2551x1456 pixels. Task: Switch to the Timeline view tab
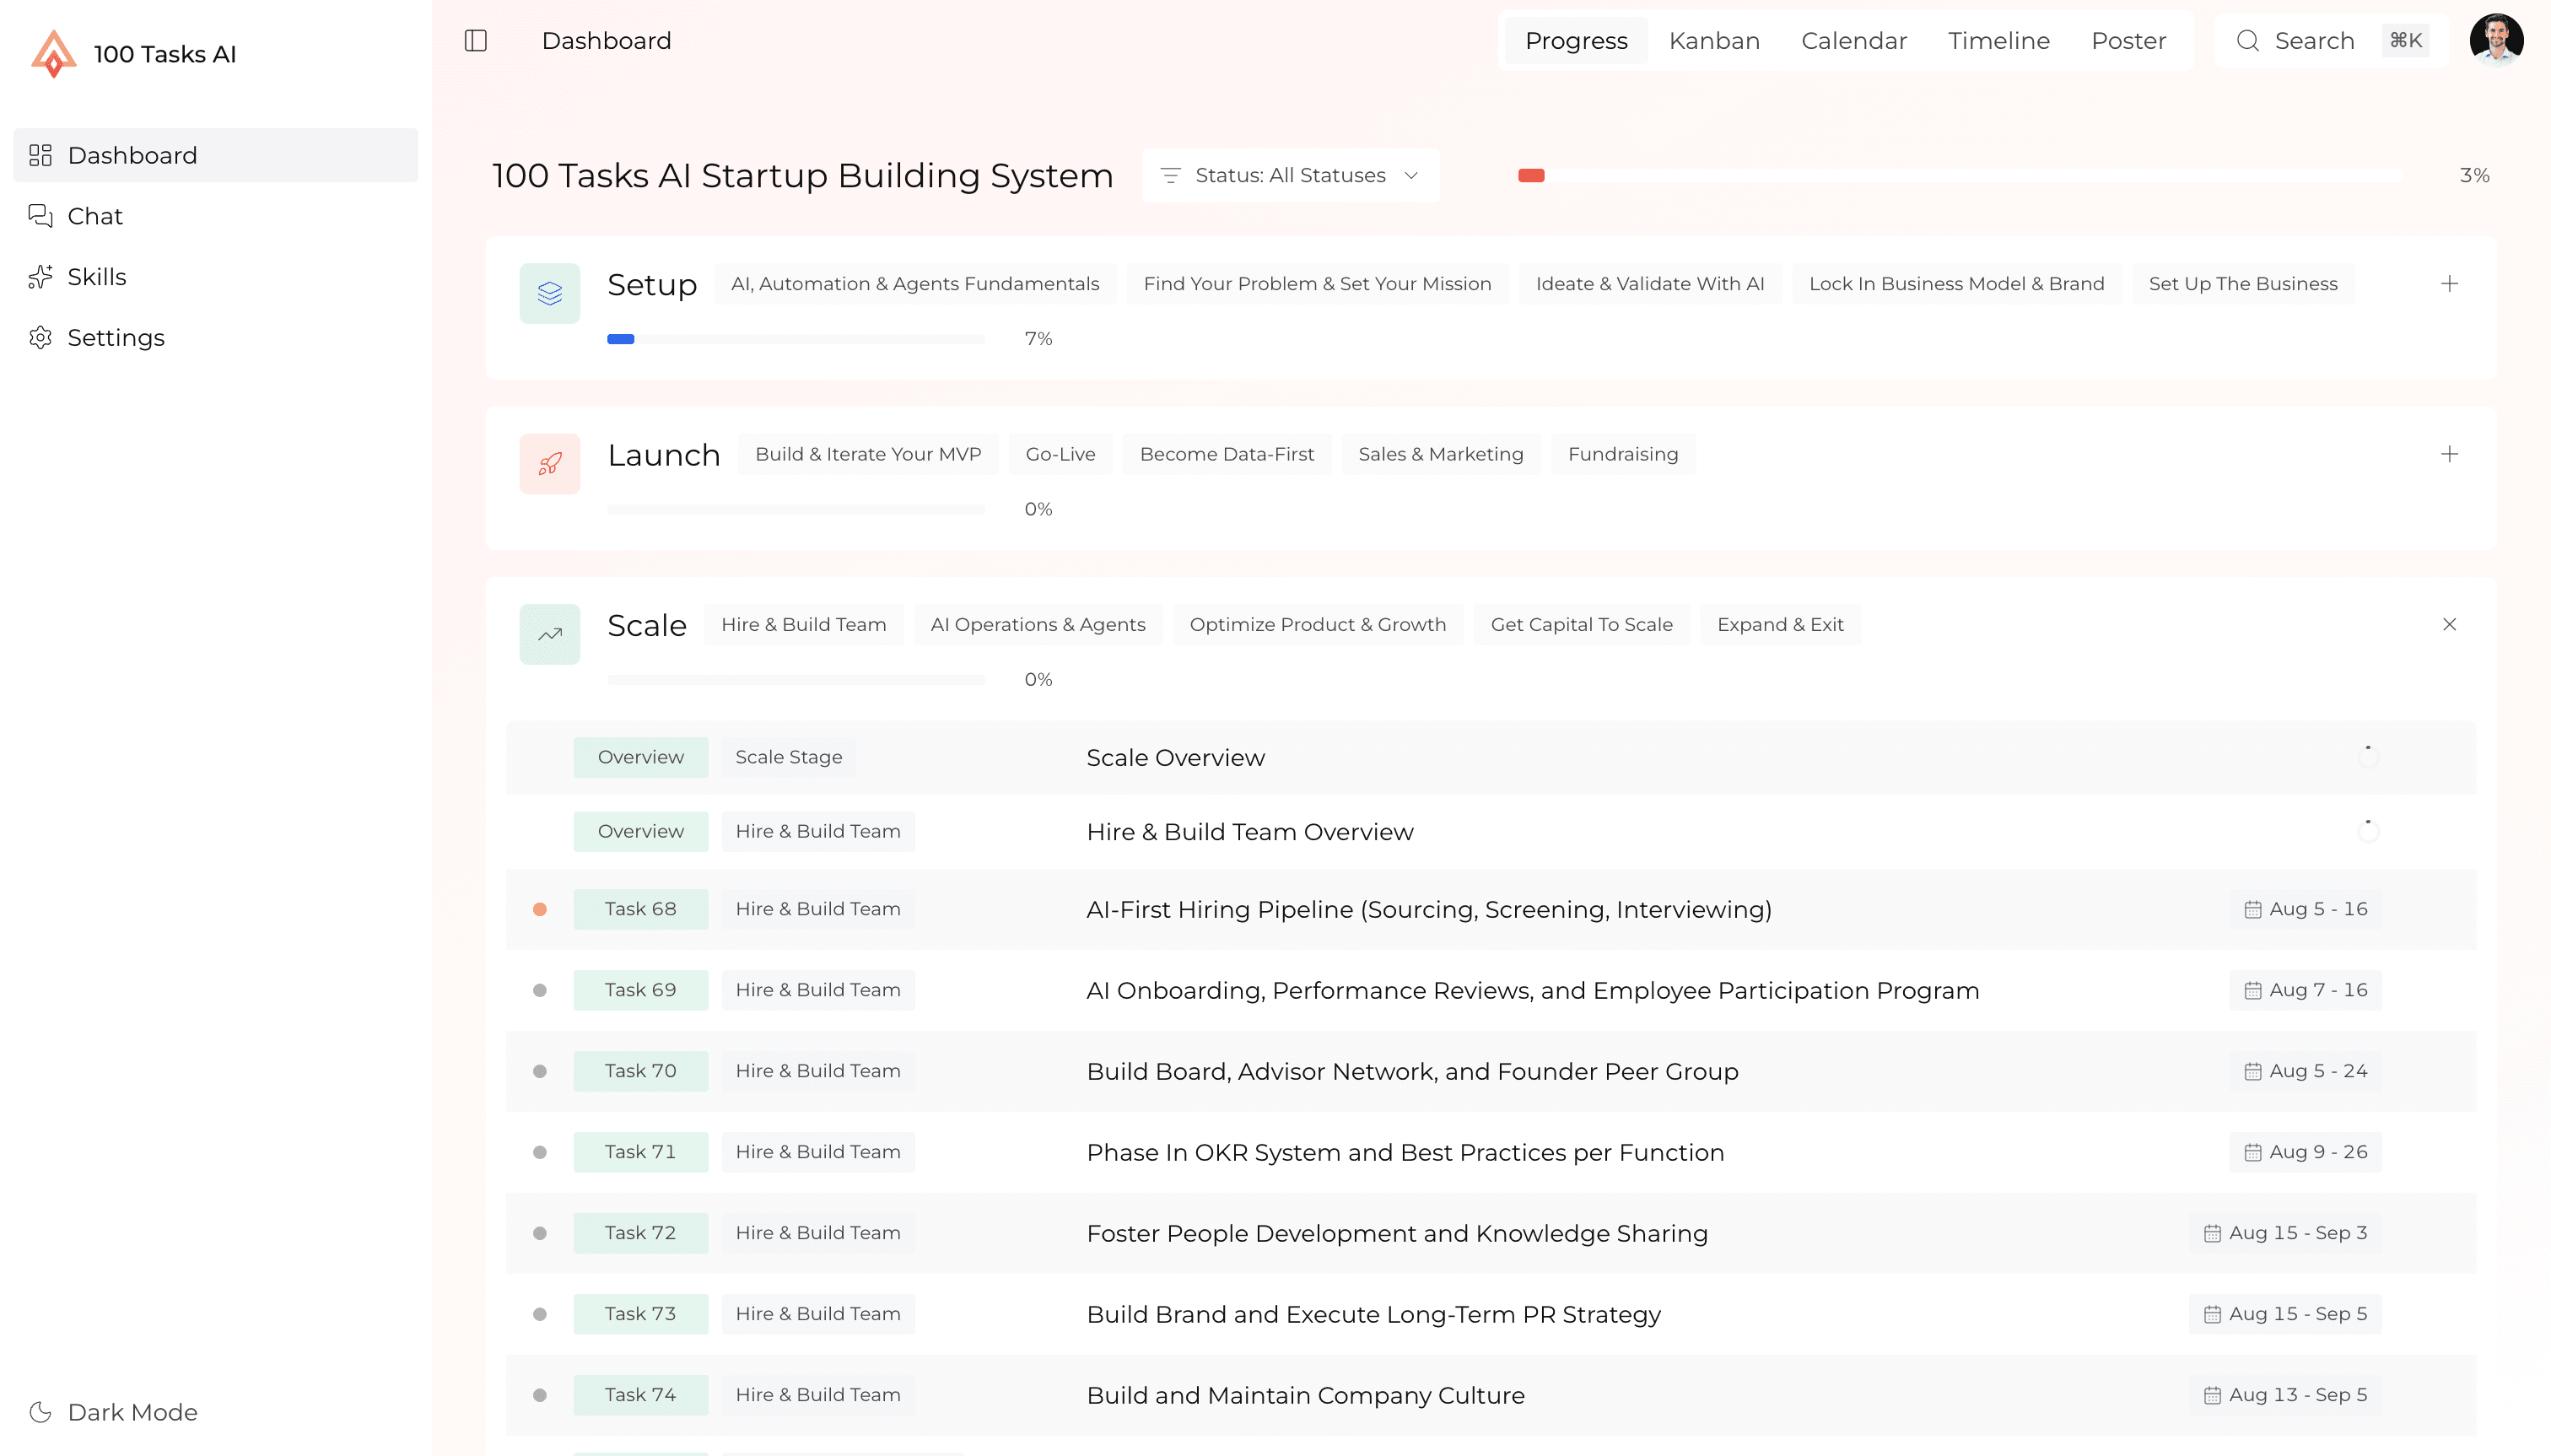pos(1999,41)
